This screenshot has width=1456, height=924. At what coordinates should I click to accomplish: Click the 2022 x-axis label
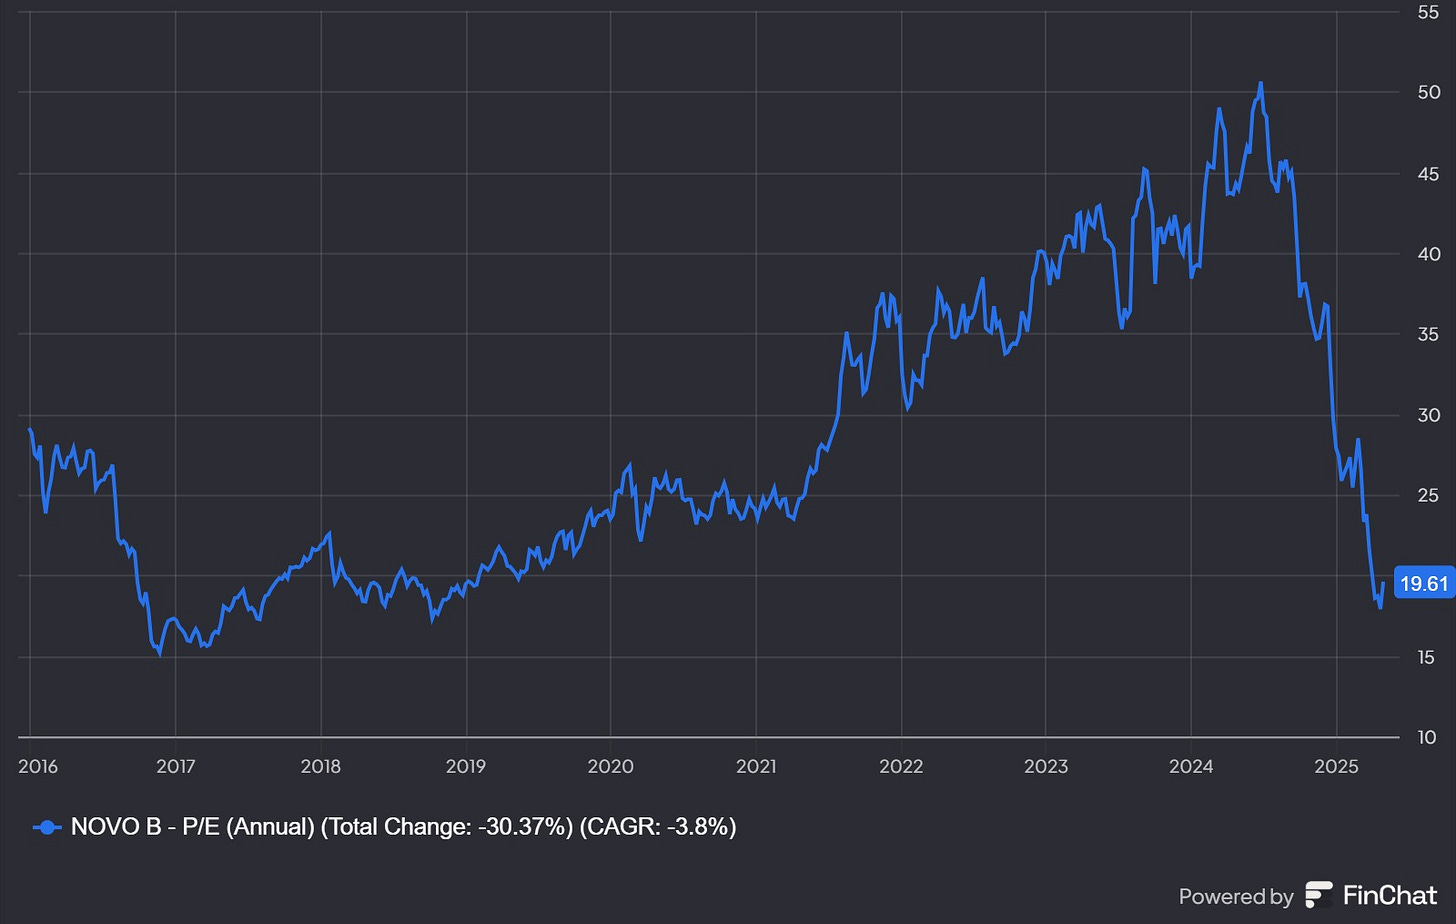[x=901, y=767]
